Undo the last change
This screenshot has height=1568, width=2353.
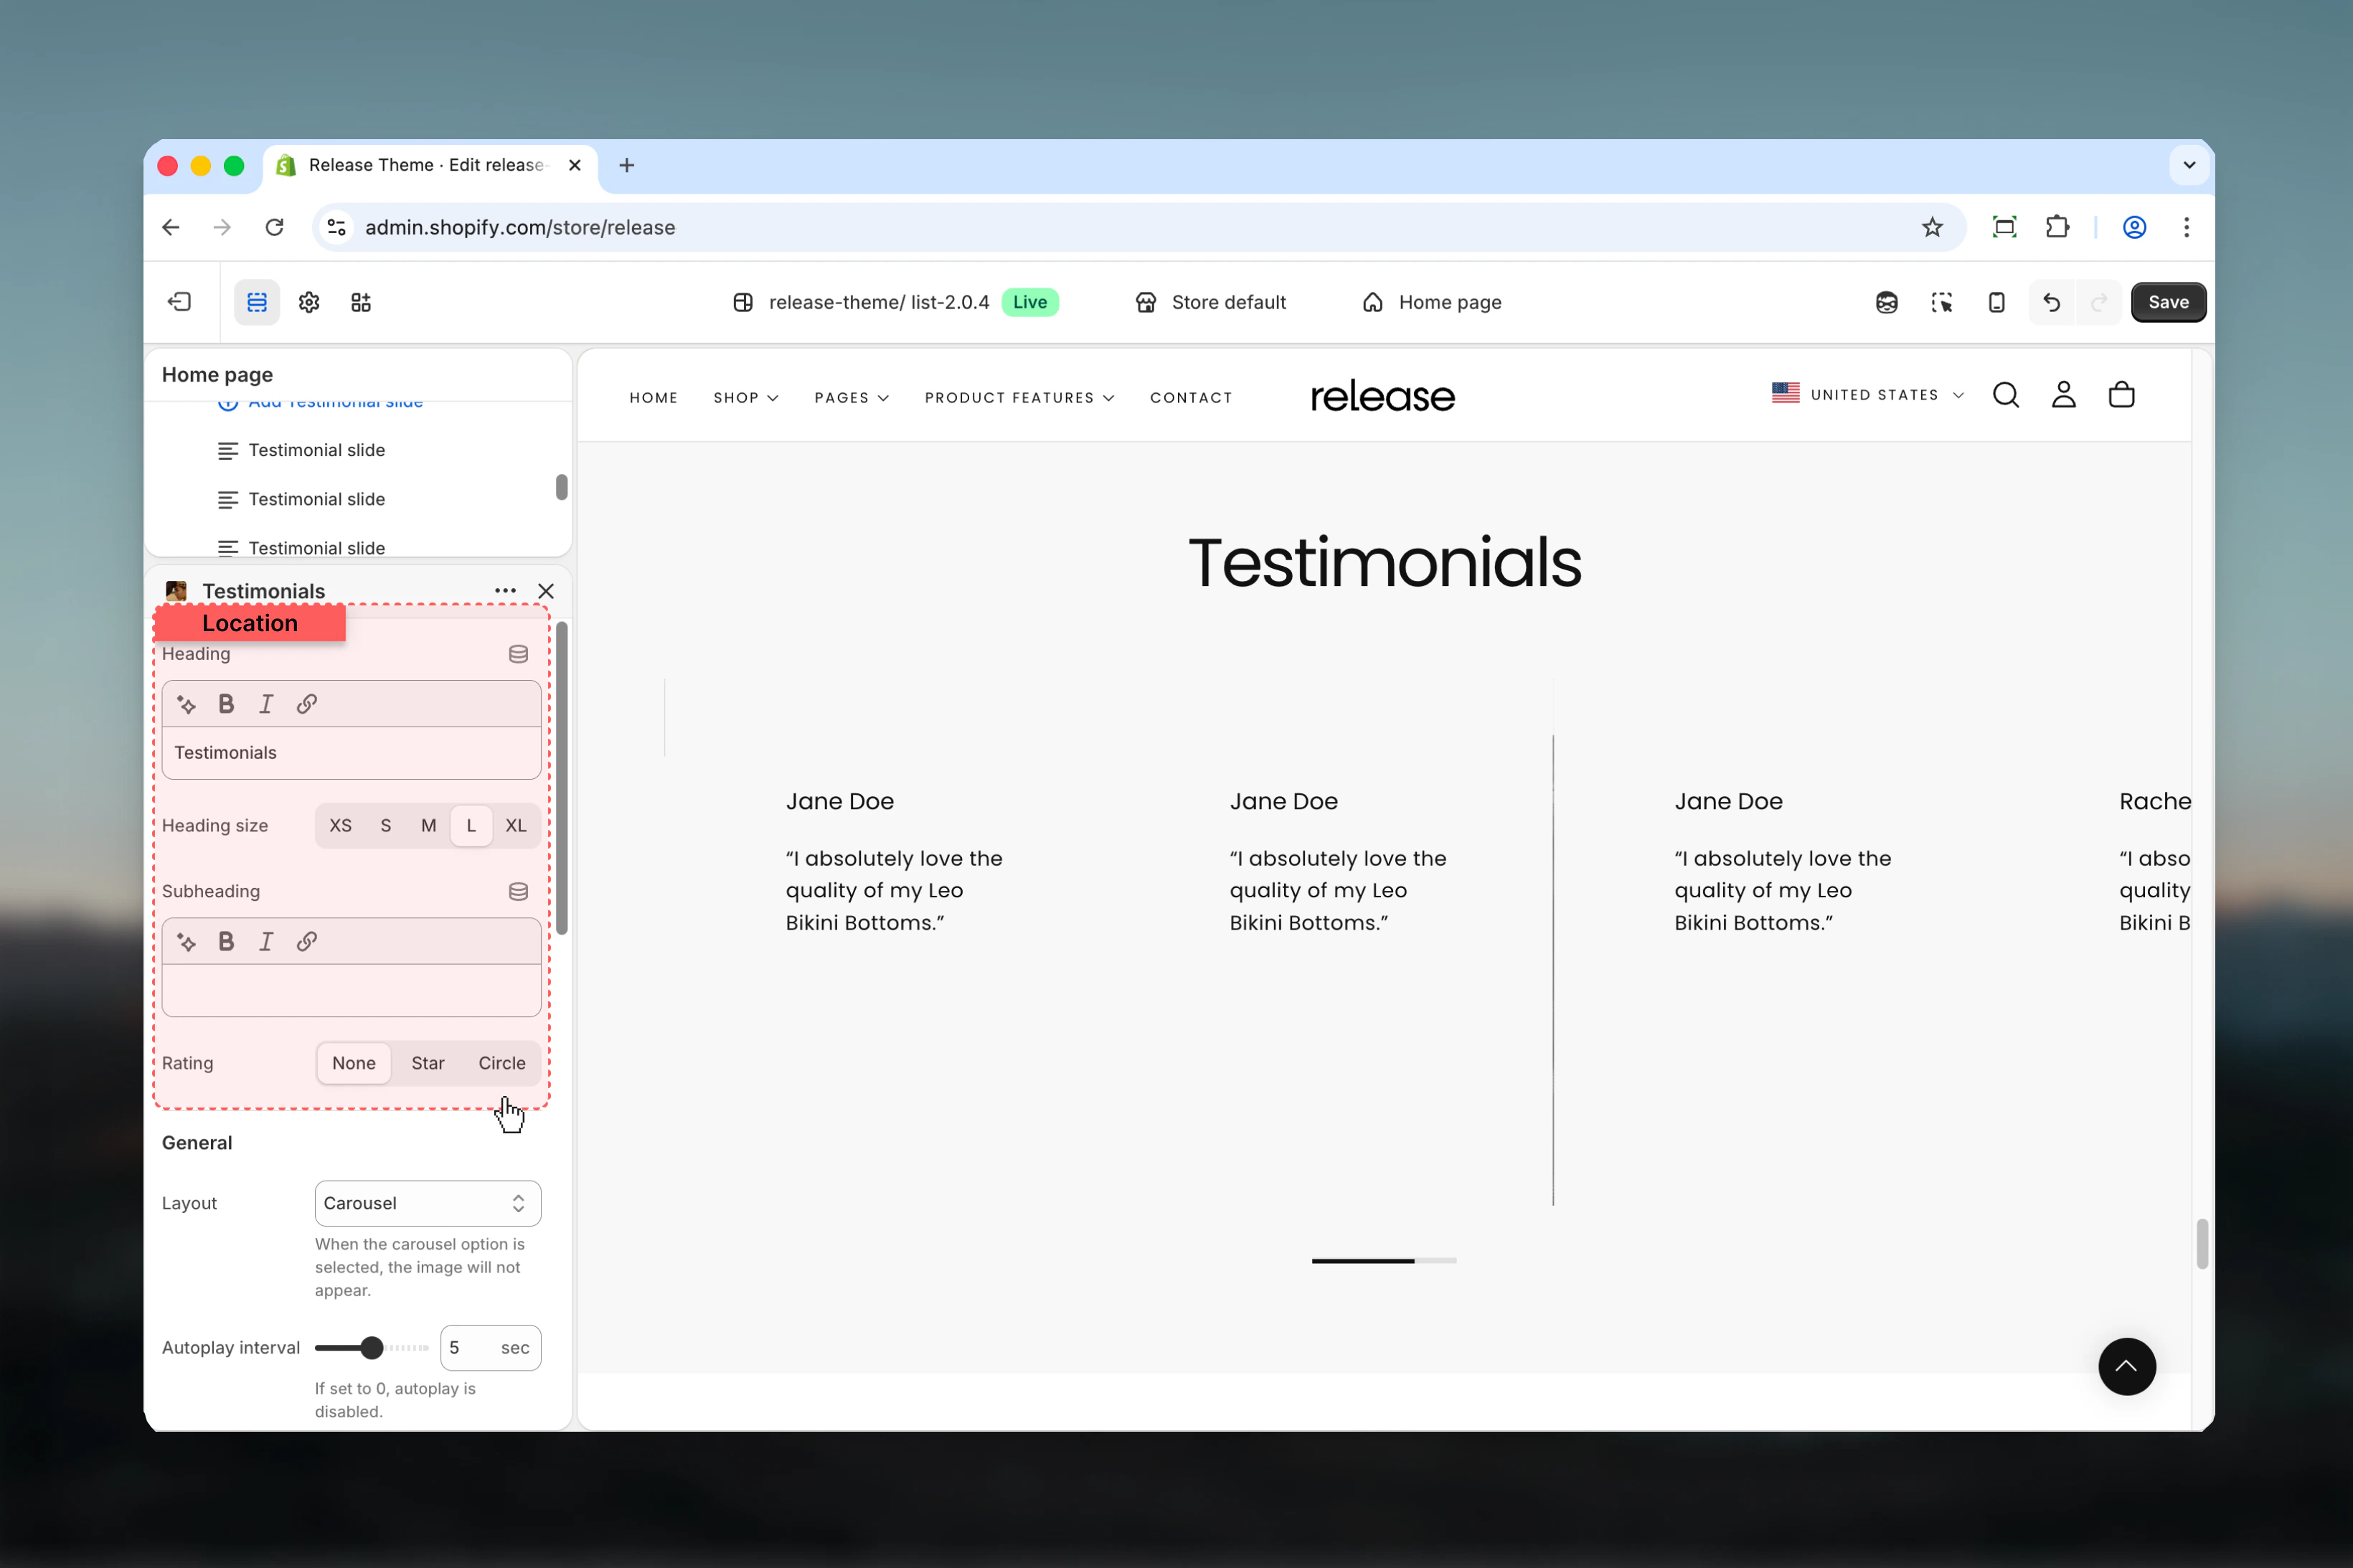coord(2051,302)
